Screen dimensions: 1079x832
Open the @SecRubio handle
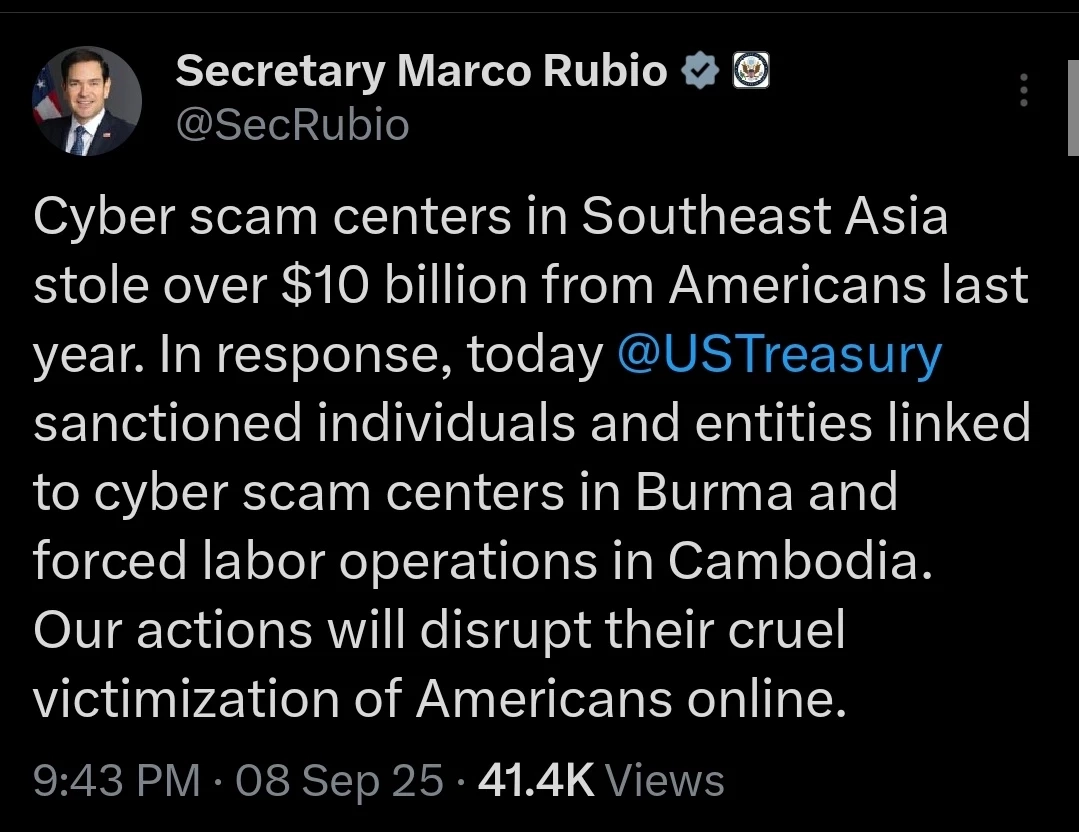point(292,125)
